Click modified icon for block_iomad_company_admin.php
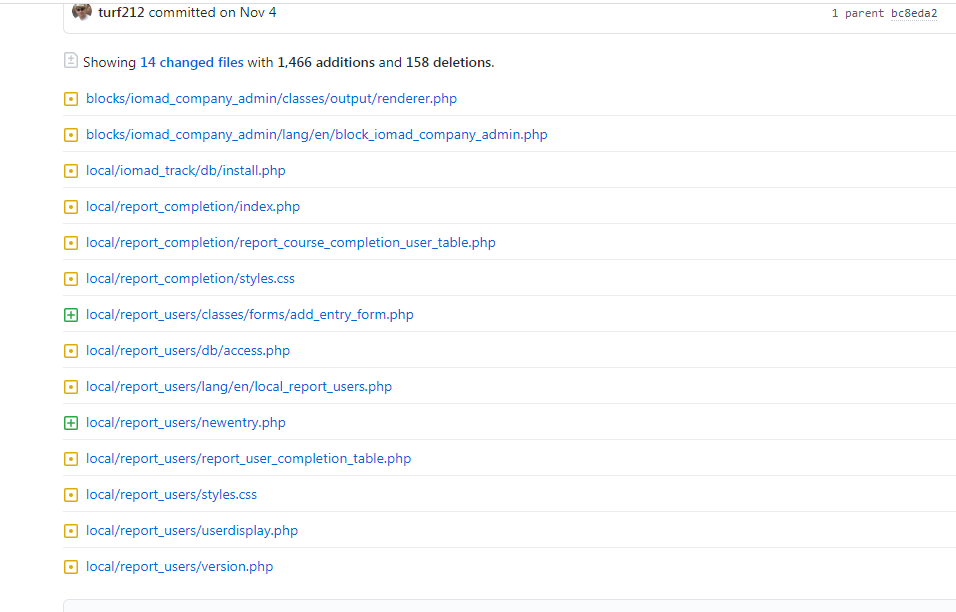 (71, 135)
